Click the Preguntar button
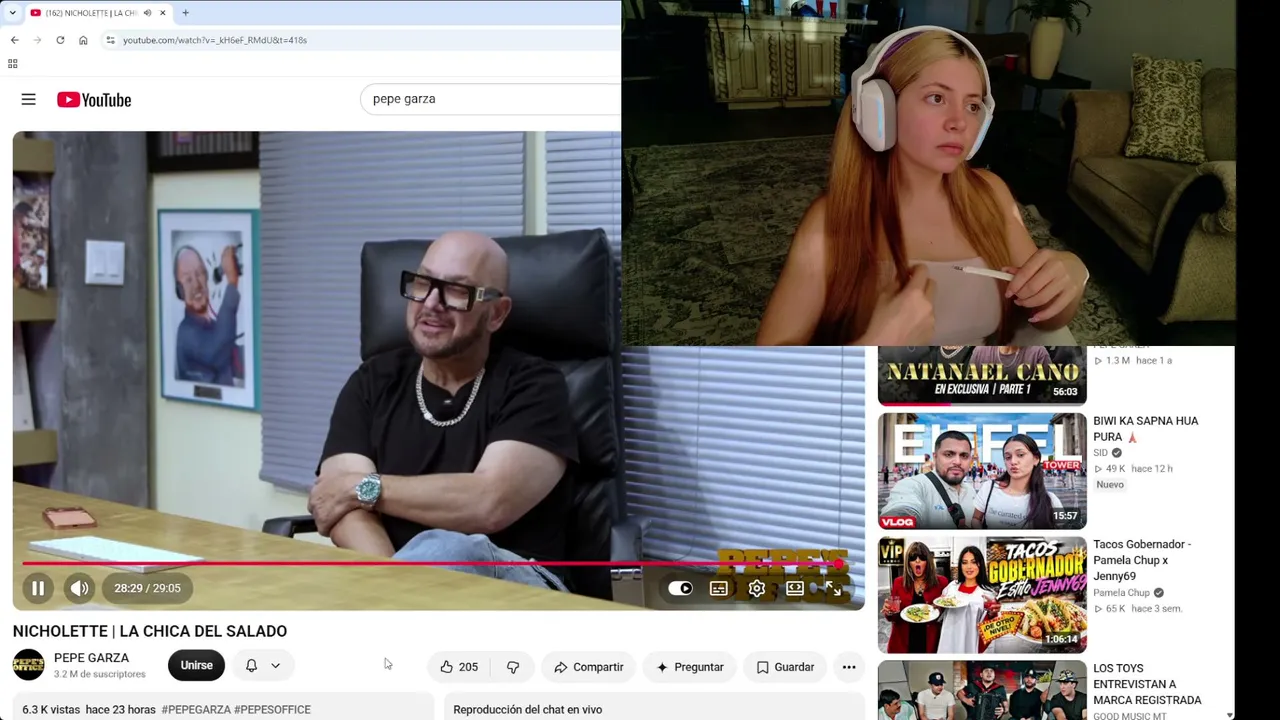 (689, 667)
